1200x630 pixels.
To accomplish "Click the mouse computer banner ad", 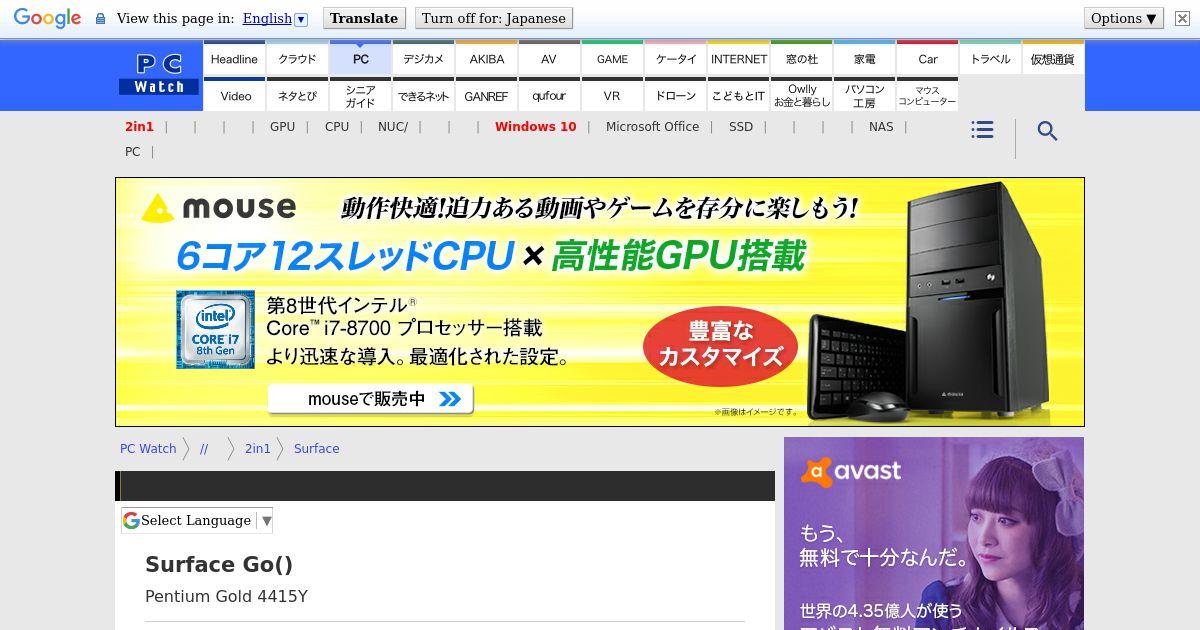I will (600, 302).
